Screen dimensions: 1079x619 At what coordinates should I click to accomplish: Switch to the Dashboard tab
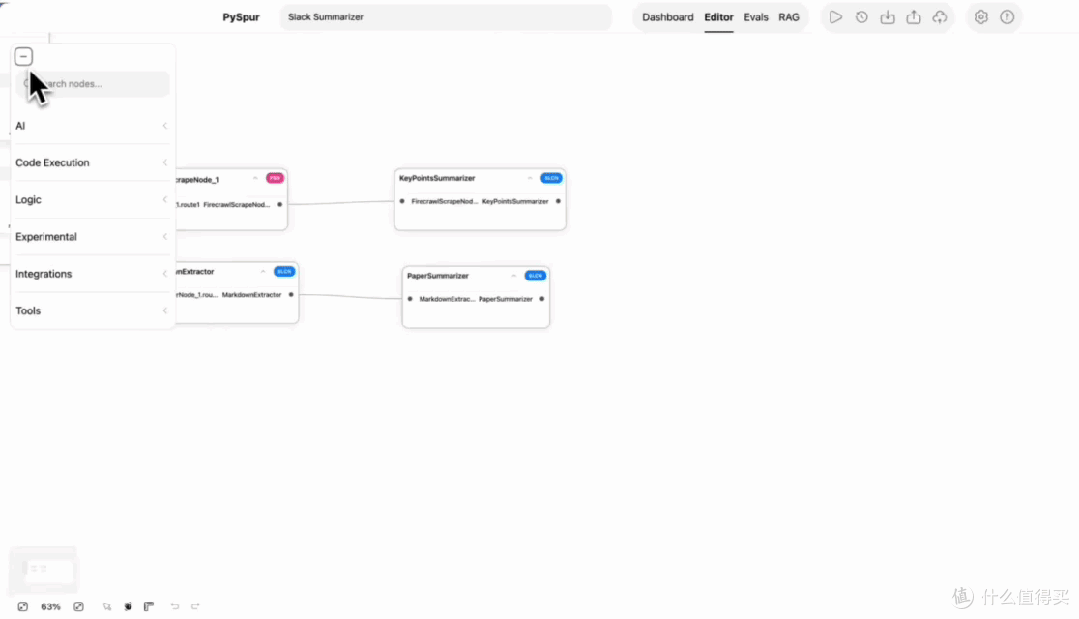tap(667, 17)
